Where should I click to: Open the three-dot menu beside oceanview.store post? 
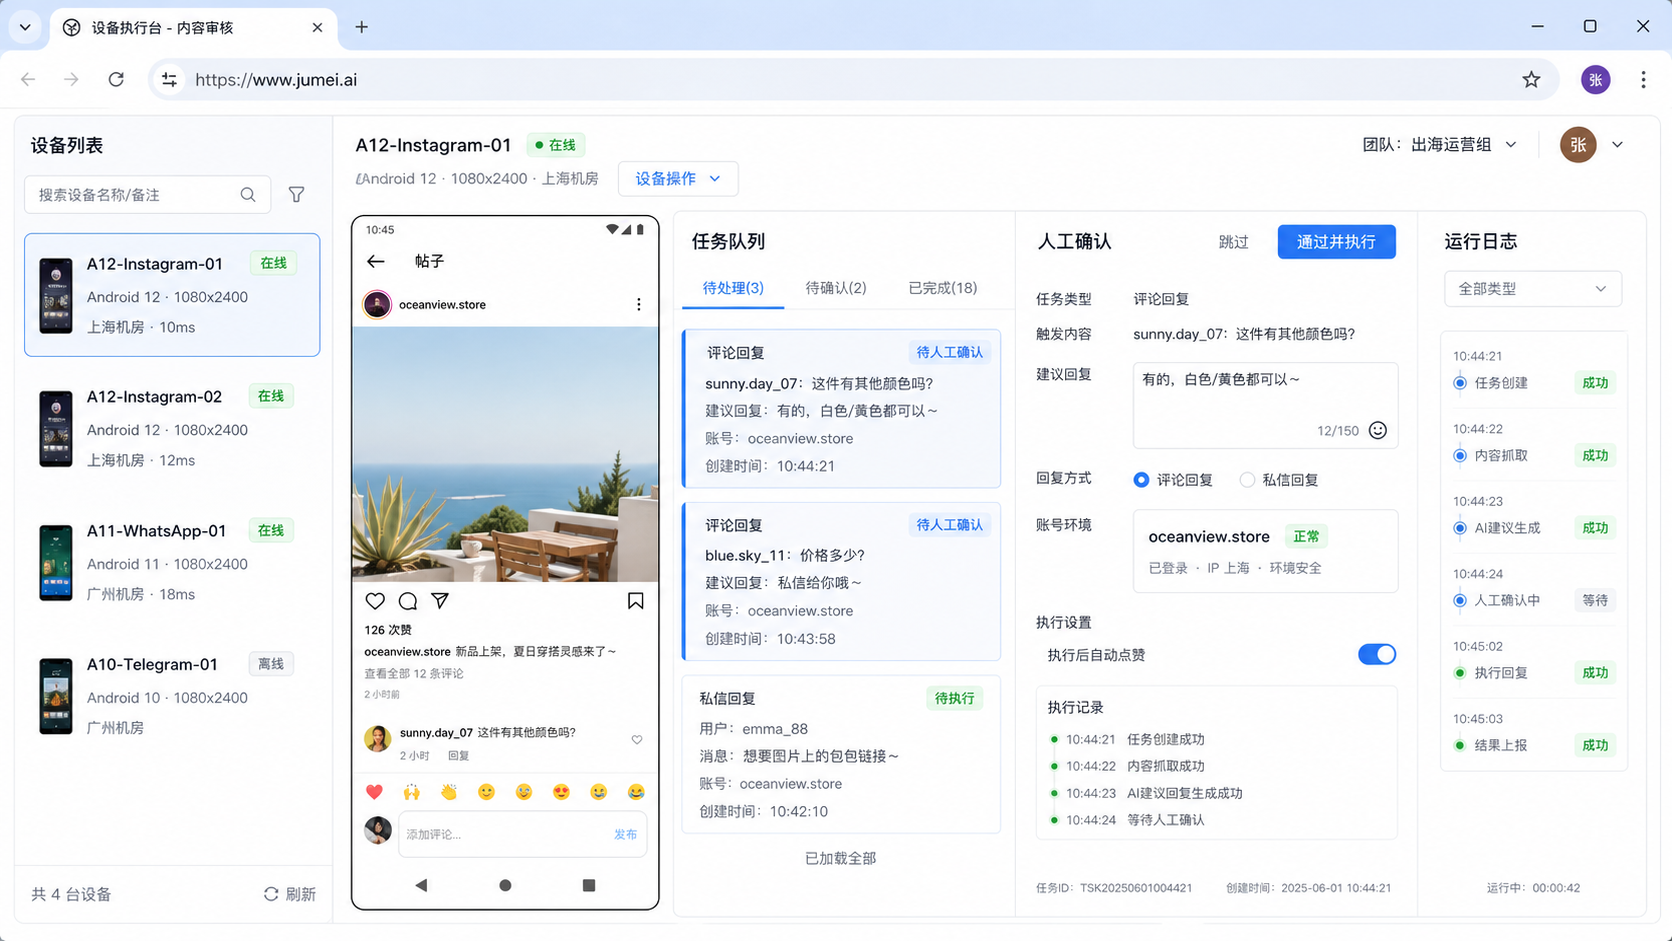coord(639,304)
